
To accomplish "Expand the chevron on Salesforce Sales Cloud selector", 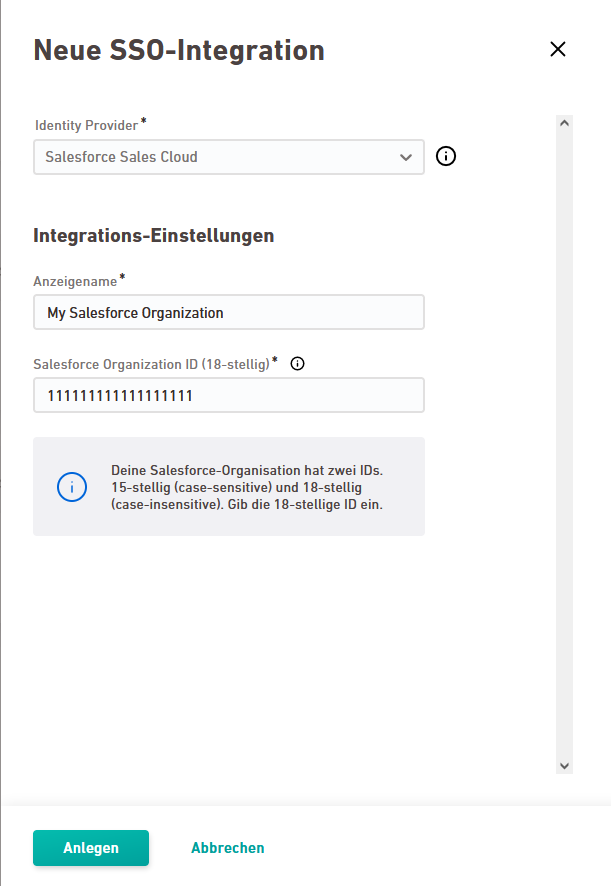I will (406, 157).
